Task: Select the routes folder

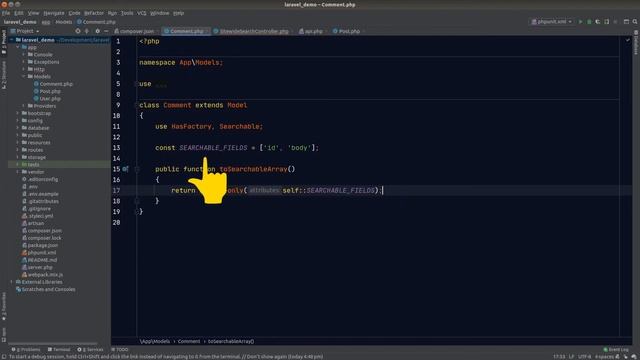Action: click(33, 150)
